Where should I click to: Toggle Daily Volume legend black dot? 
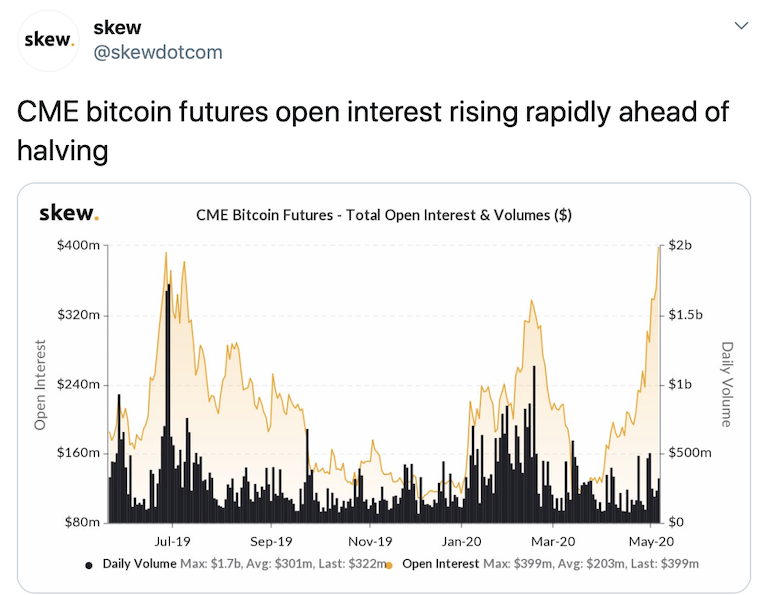[x=89, y=566]
